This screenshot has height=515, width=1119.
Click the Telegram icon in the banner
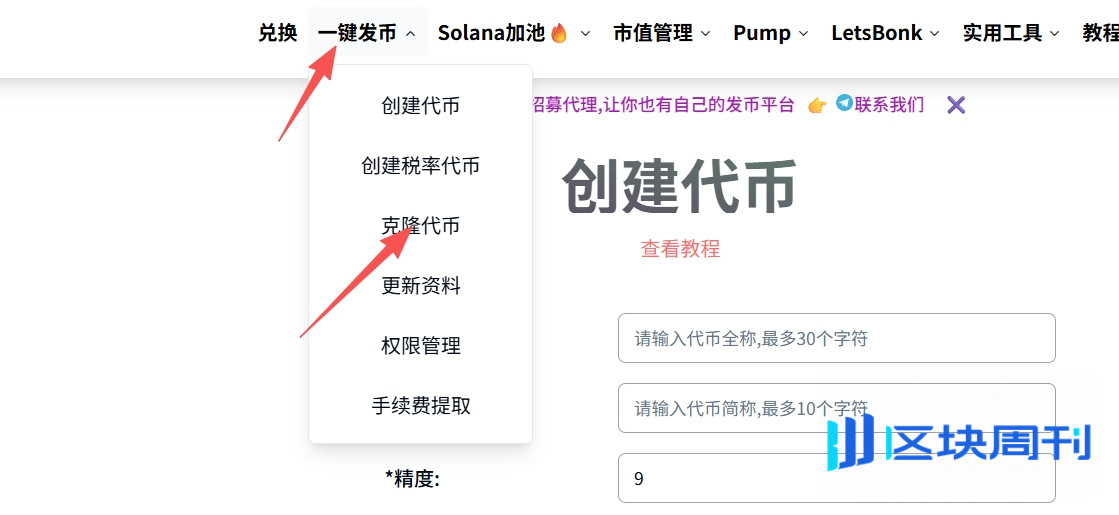coord(845,103)
